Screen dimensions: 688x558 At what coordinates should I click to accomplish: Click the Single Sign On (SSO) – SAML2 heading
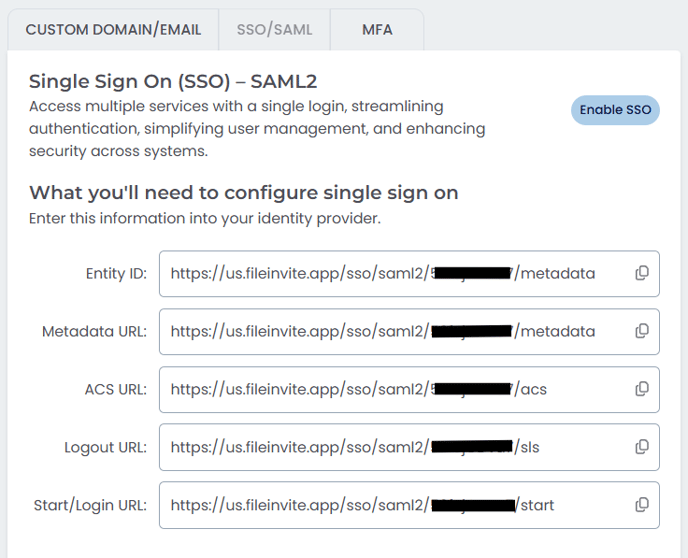click(172, 81)
